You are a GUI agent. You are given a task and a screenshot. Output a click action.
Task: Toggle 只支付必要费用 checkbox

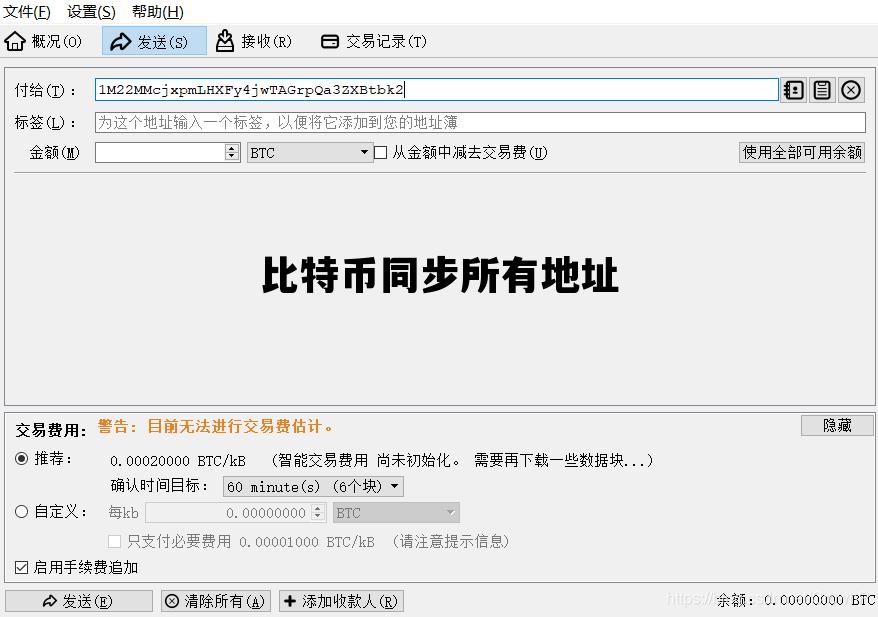click(114, 541)
